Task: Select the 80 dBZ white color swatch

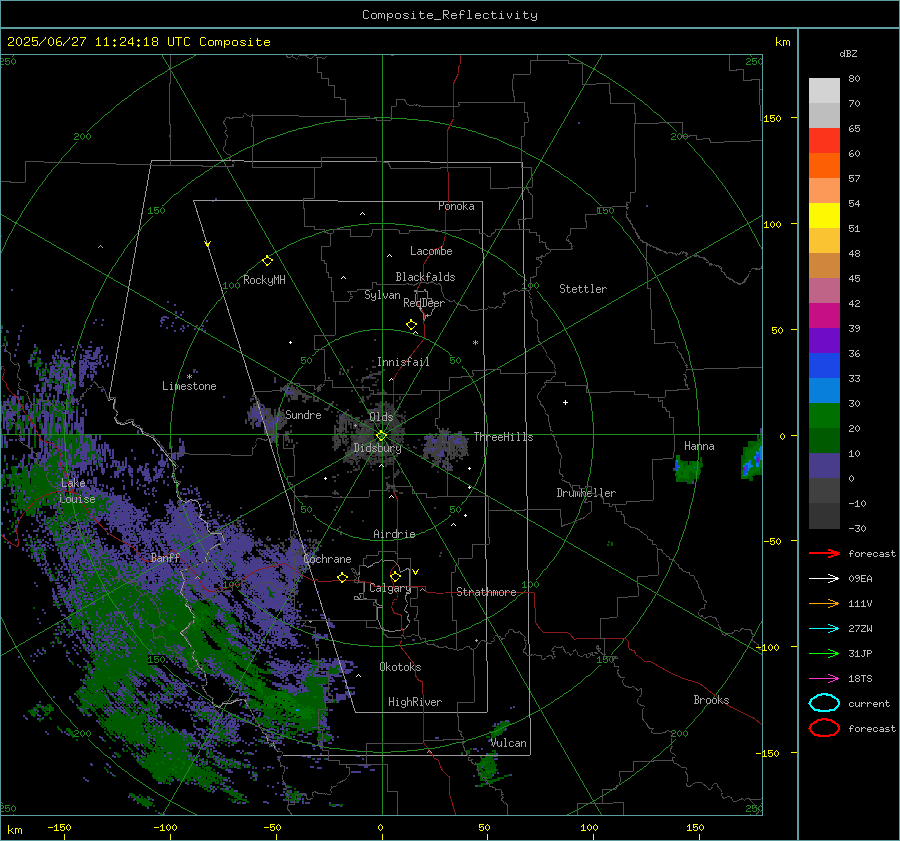Action: click(824, 90)
